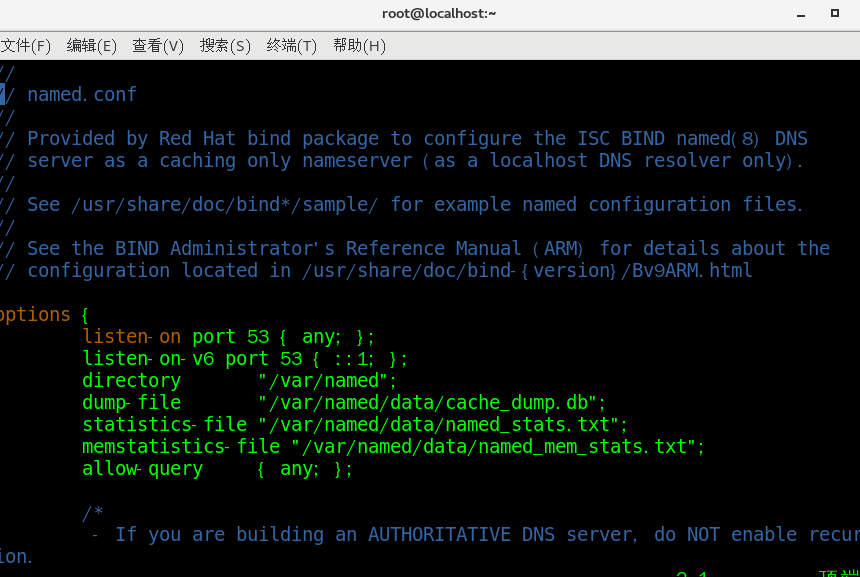Click the cursor position indicator 2,1
Screen dimensions: 860x577
(692, 573)
